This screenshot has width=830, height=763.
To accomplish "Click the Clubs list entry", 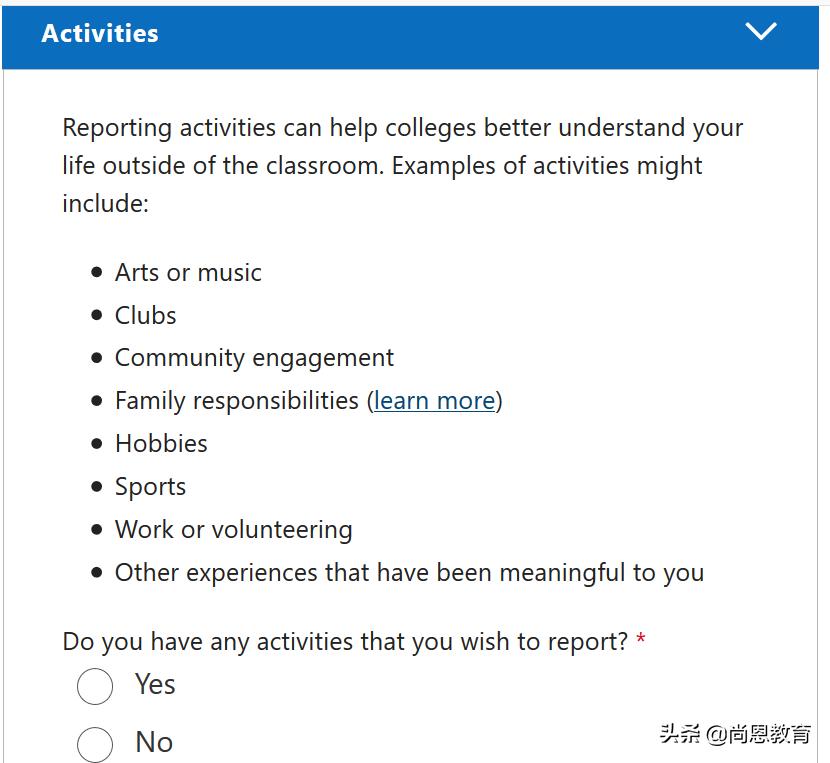I will coord(145,315).
